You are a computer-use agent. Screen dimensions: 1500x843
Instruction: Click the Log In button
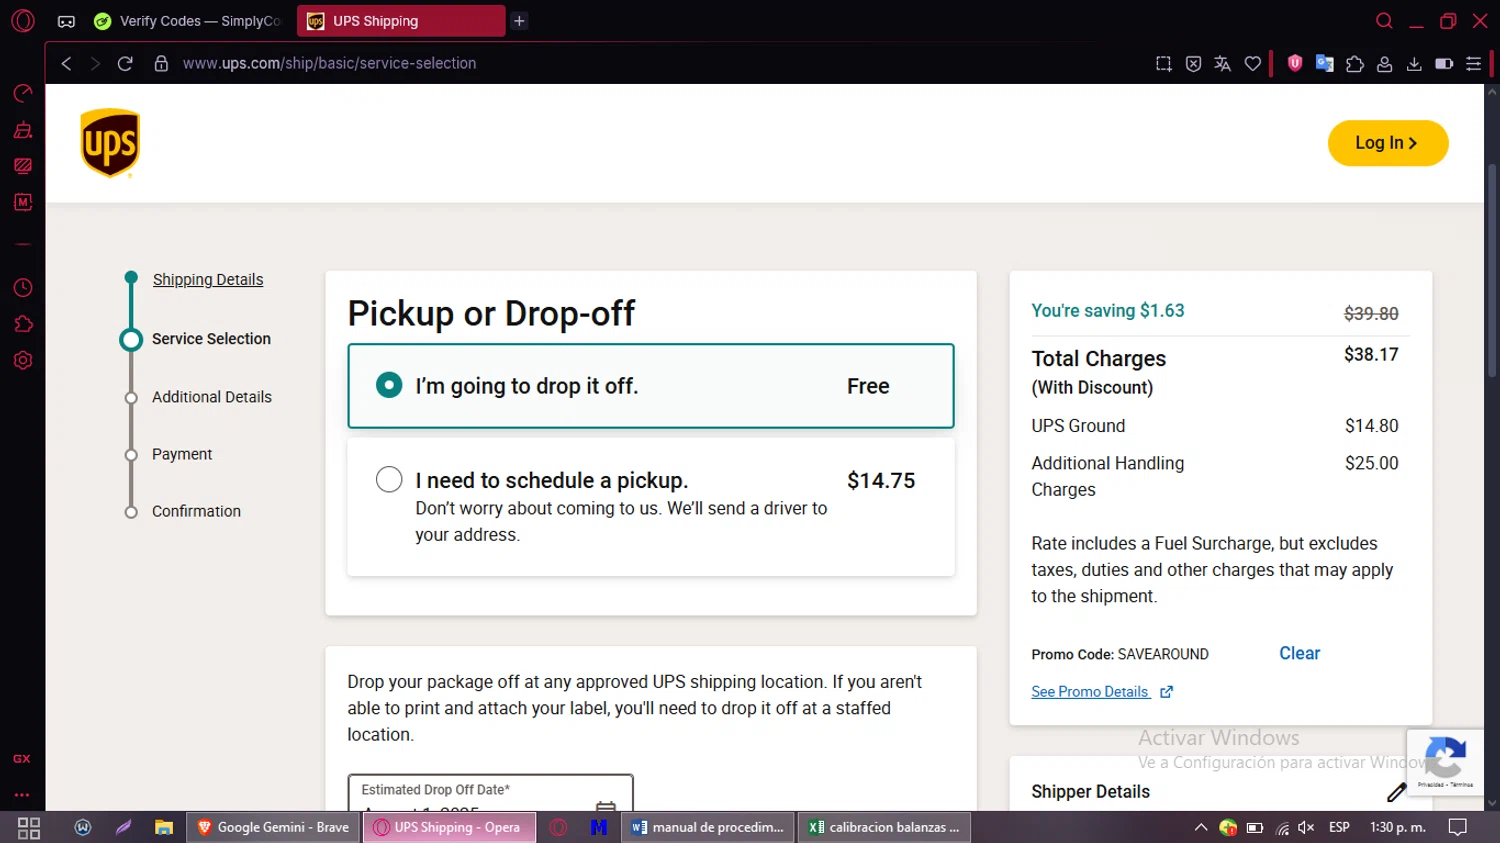[1387, 143]
